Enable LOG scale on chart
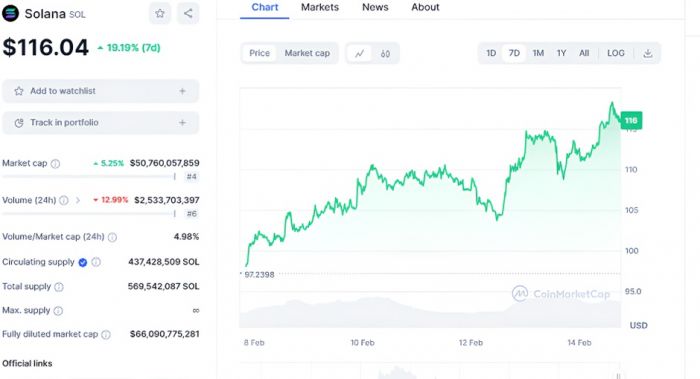Viewport: 700px width, 379px height. pos(616,53)
